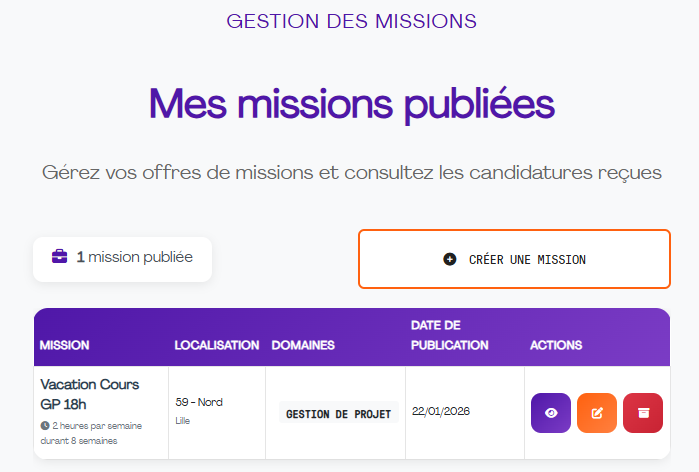
Task: Click the Mes missions publiées heading
Action: pos(351,103)
